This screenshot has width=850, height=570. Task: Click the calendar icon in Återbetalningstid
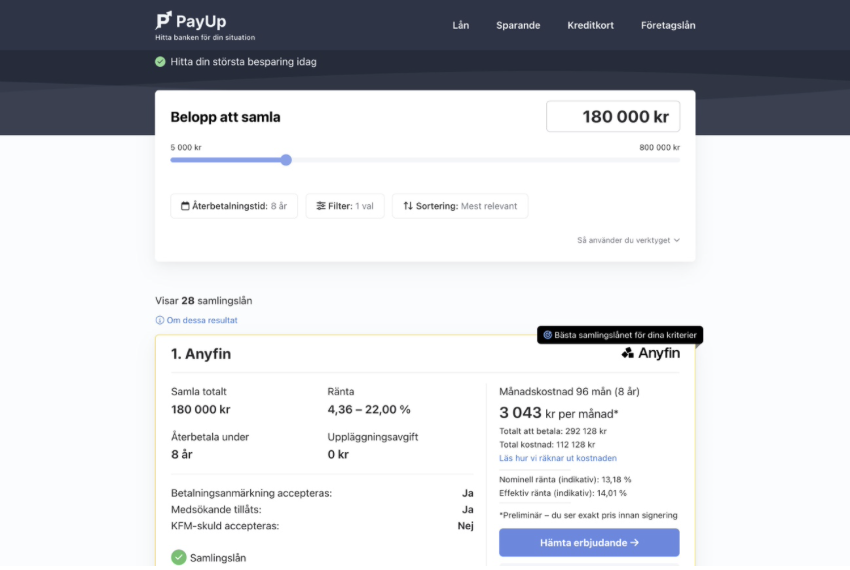pos(185,206)
